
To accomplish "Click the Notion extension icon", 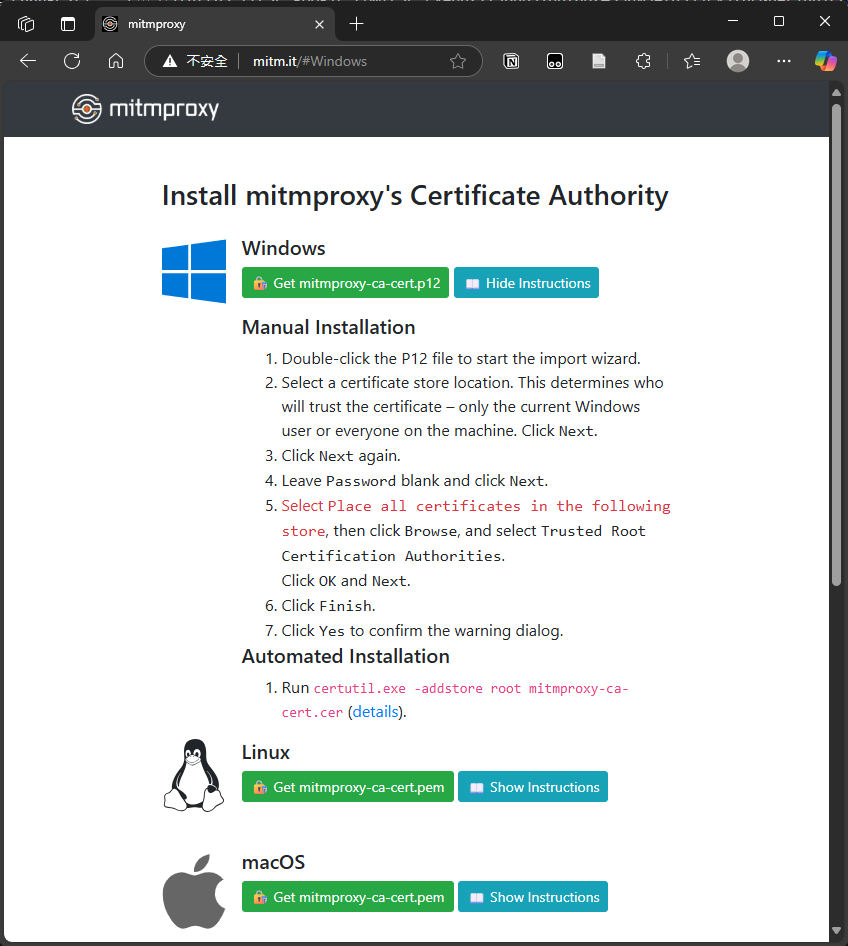I will point(511,61).
